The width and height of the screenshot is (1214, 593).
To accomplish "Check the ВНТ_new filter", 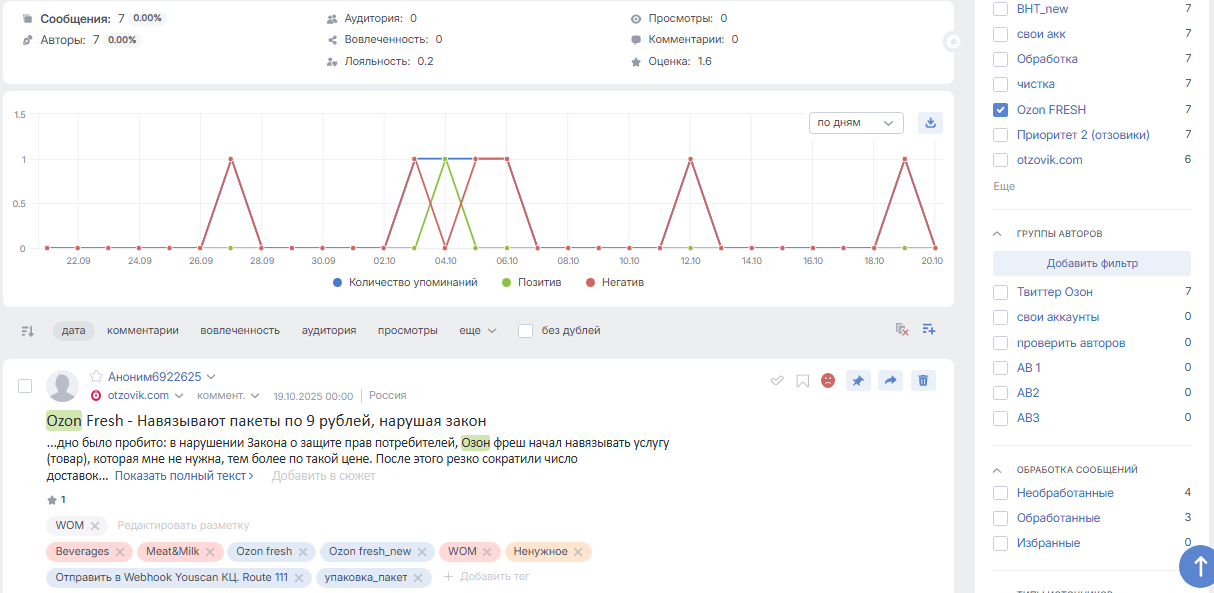I will click(1000, 8).
